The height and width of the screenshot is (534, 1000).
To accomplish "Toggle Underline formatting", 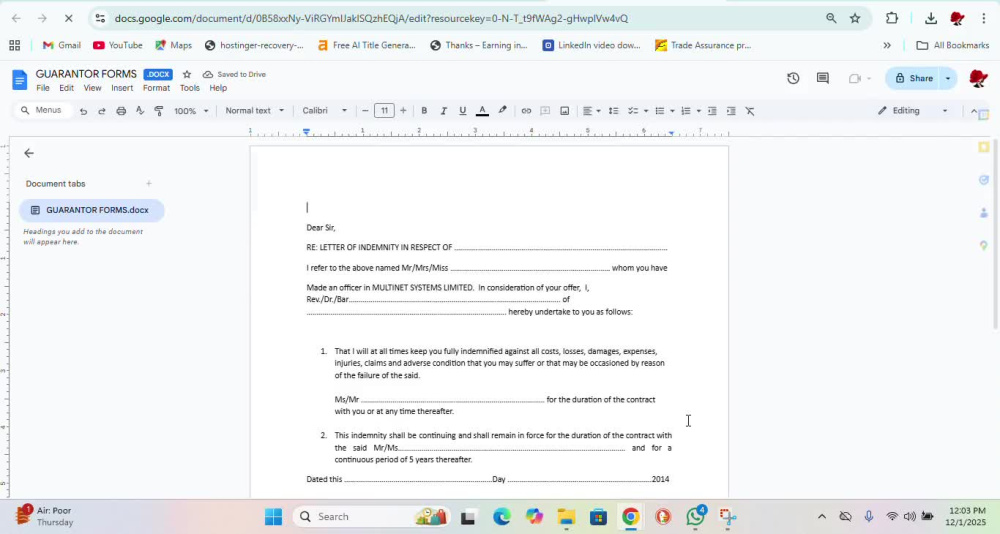I will (x=462, y=111).
